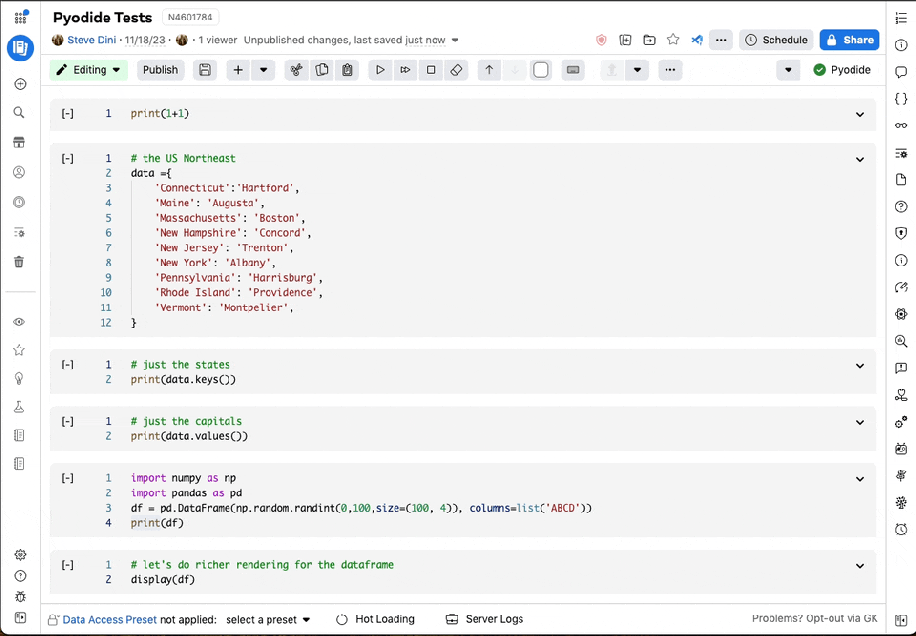The image size is (916, 636).
Task: Click the glasses review icon
Action: coord(901,126)
